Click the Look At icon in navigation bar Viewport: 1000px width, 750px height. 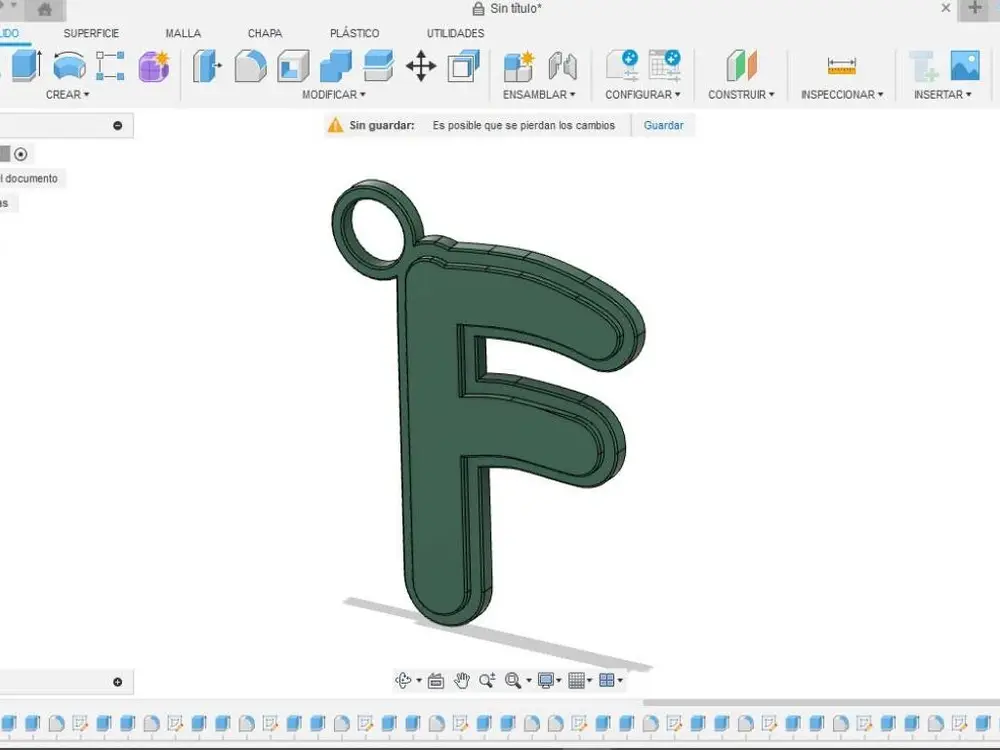click(x=436, y=680)
